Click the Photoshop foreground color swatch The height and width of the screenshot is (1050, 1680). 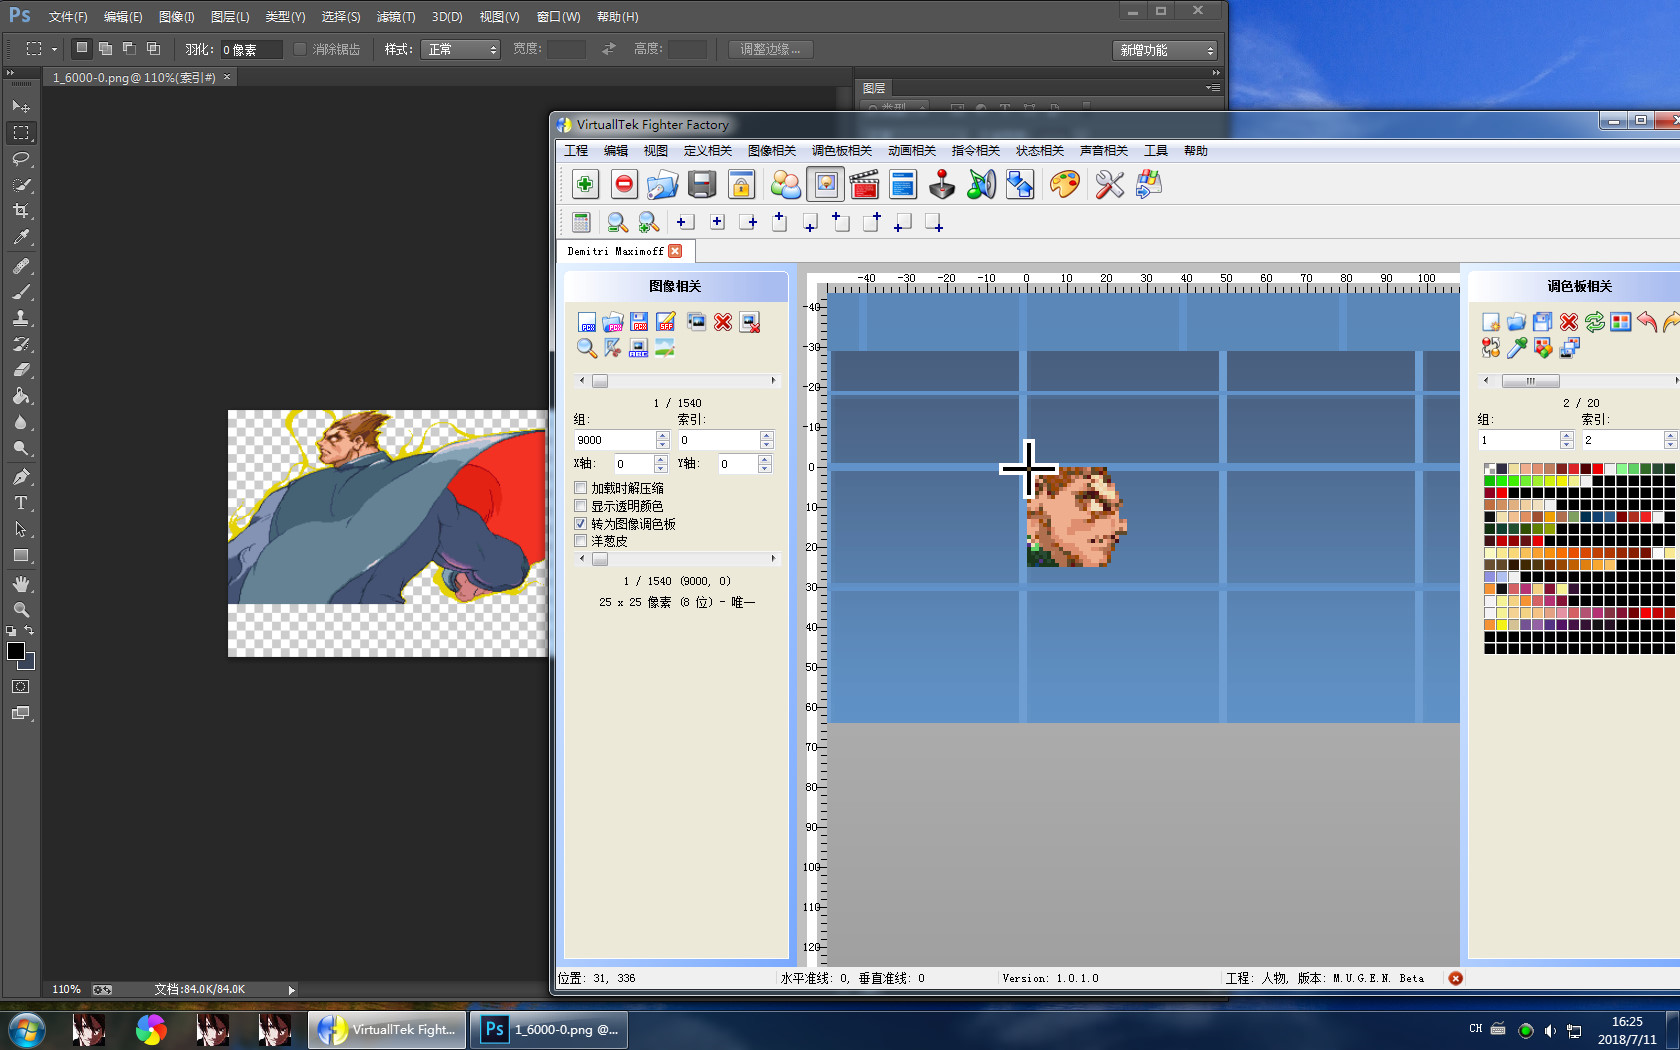pyautogui.click(x=16, y=651)
